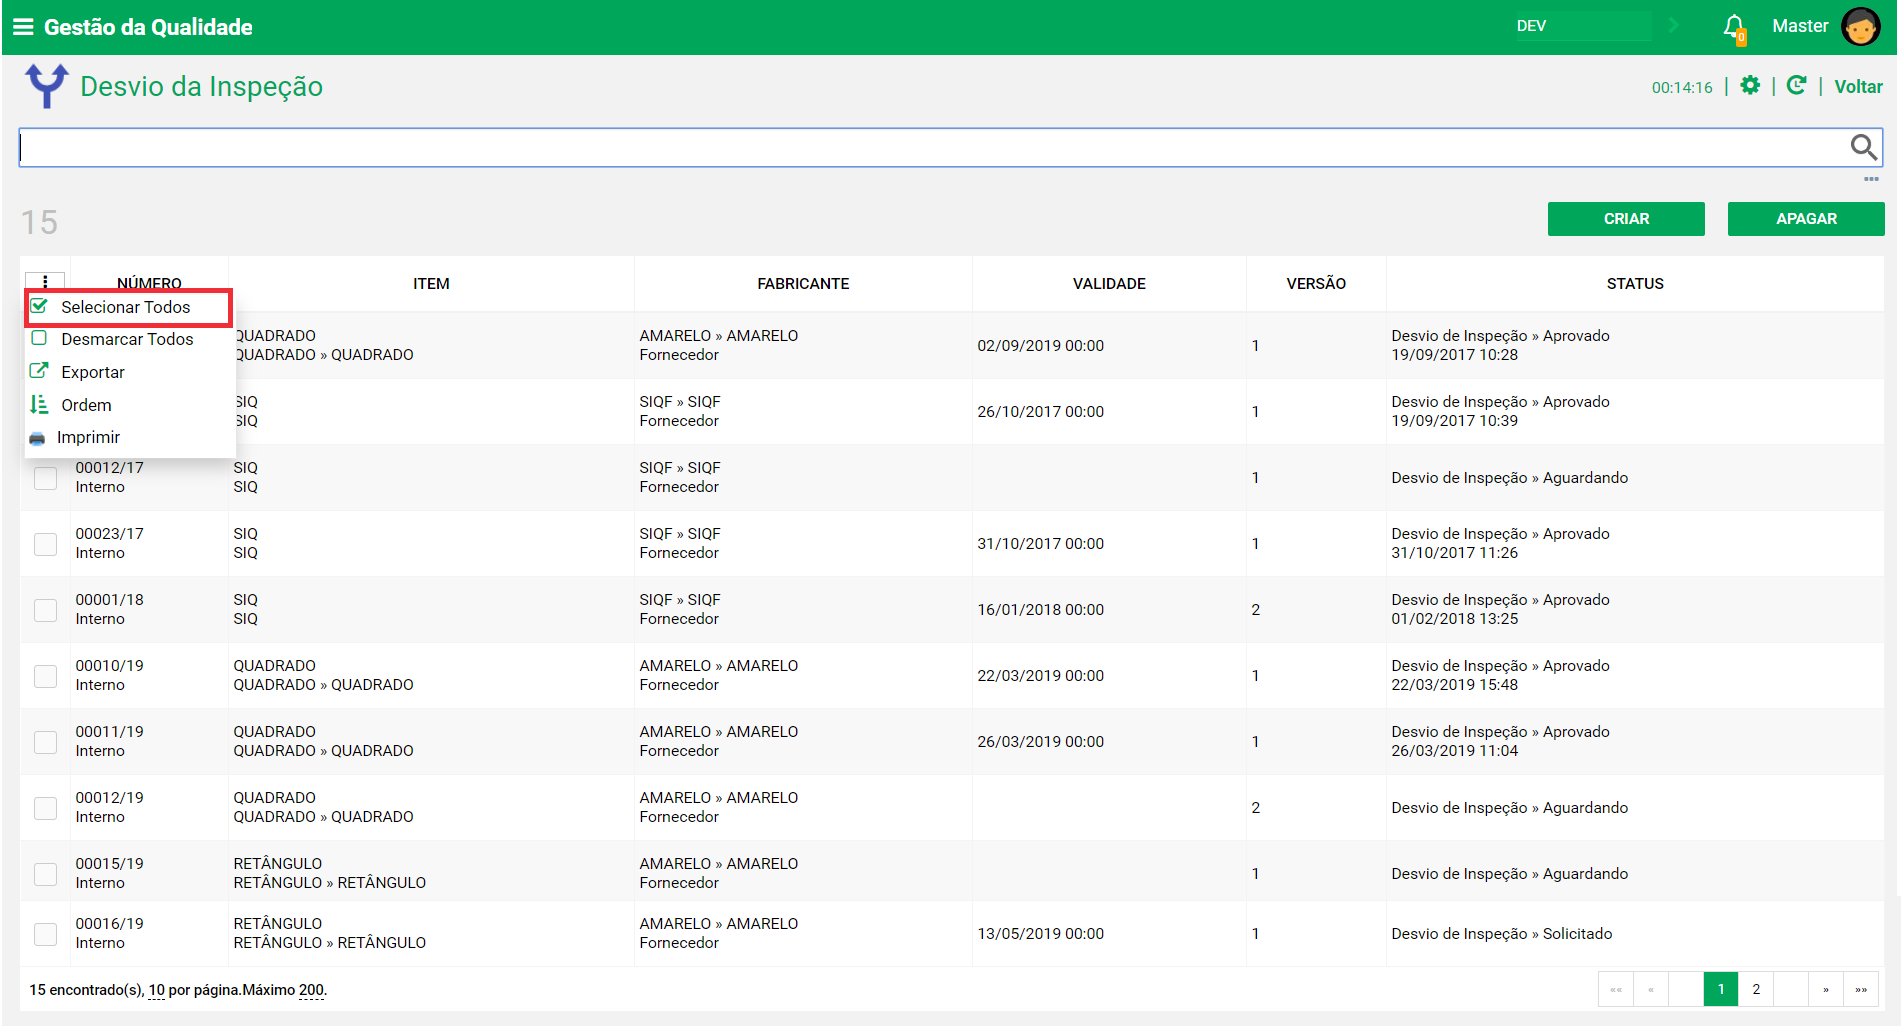Check the row 00016/19 checkbox
1901x1026 pixels.
(46, 934)
